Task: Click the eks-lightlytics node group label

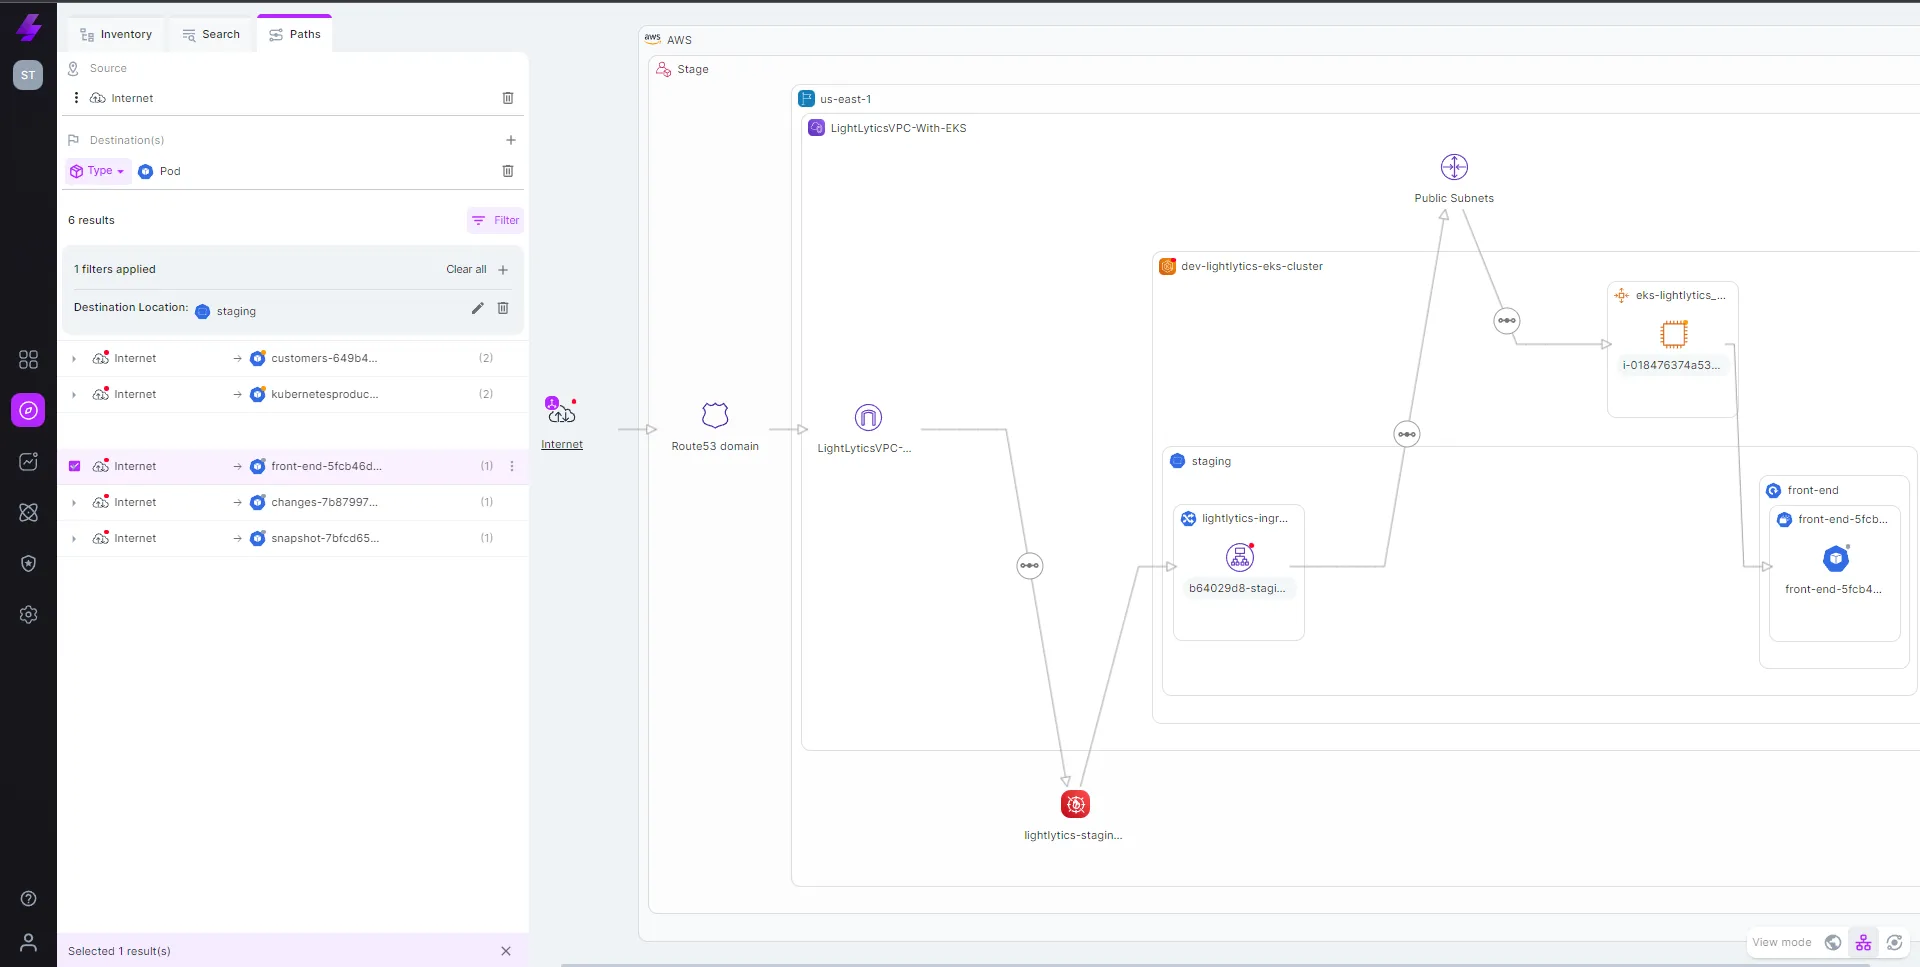Action: pos(1680,295)
